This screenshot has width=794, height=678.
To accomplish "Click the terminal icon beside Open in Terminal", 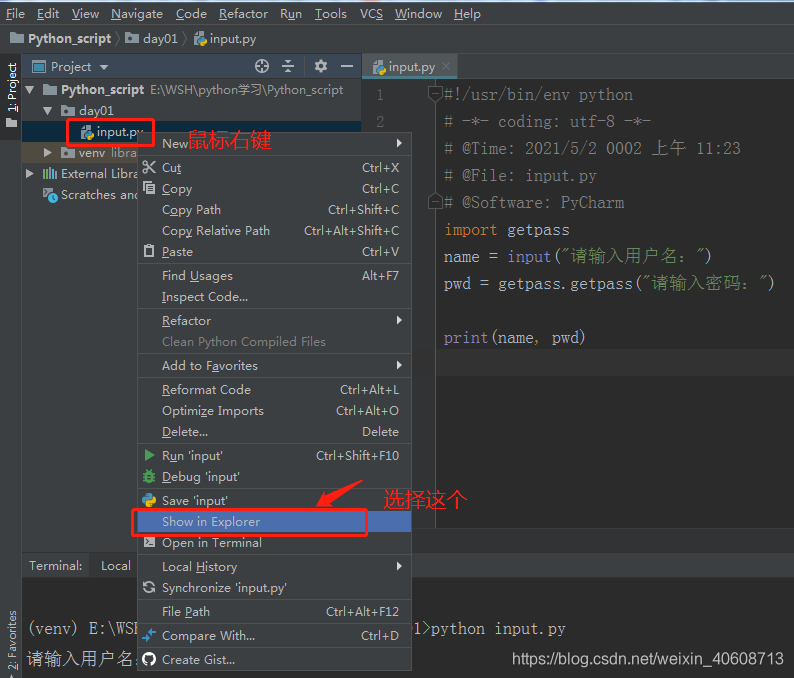I will 149,542.
